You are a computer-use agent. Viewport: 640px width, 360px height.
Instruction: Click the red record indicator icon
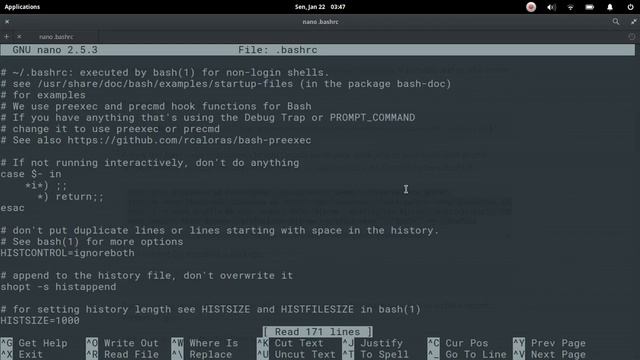[531, 7]
